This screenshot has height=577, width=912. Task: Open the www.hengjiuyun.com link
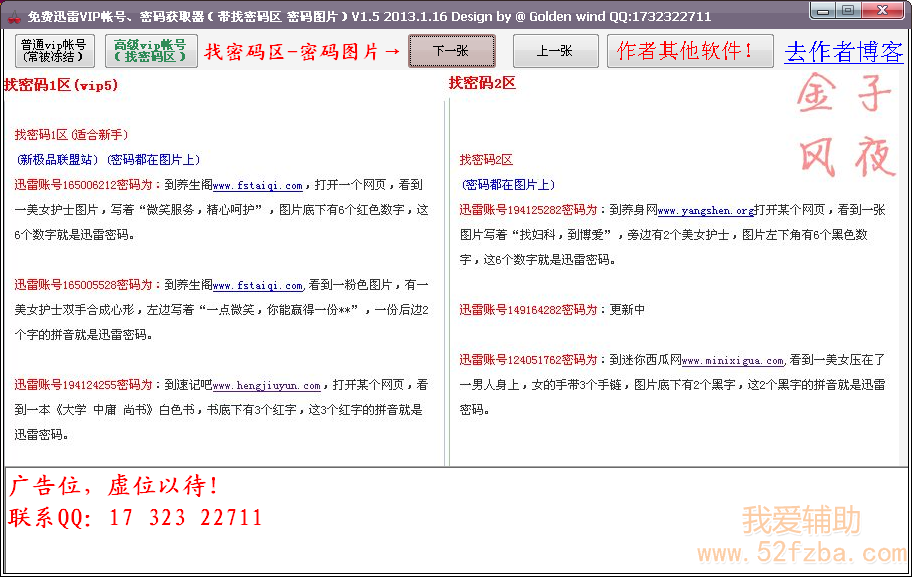pyautogui.click(x=267, y=386)
